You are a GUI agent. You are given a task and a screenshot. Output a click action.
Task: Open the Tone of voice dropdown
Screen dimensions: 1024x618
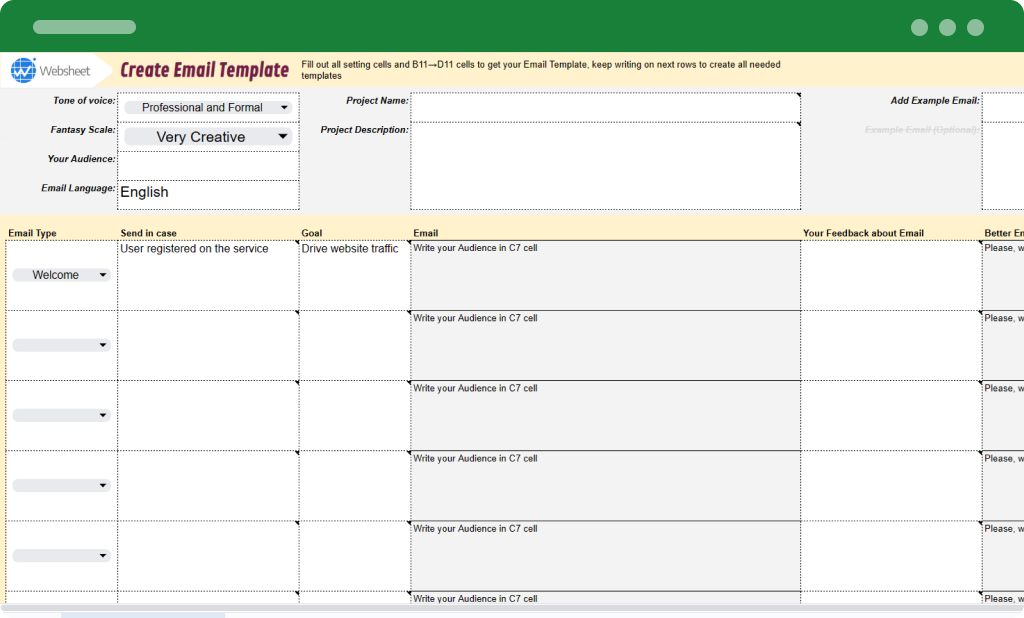[208, 107]
